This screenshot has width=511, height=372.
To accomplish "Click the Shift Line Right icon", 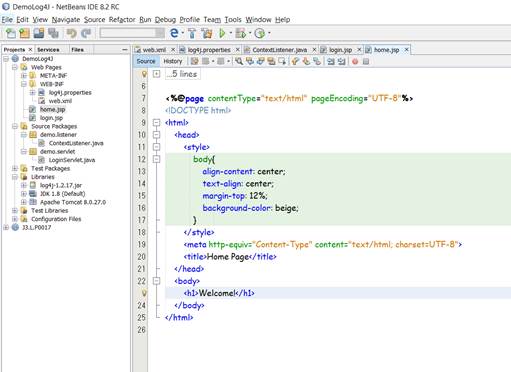I will (342, 61).
